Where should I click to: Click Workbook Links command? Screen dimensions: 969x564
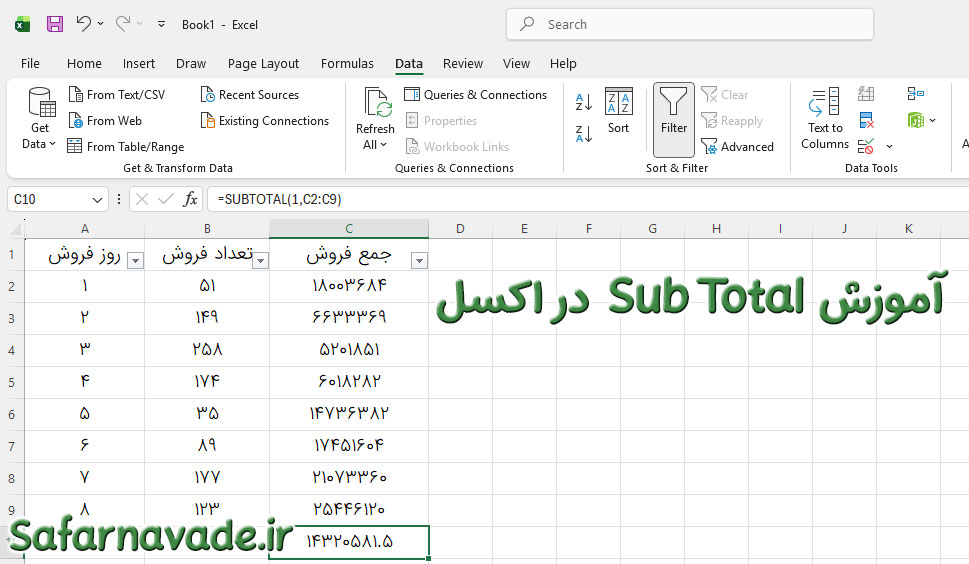click(x=457, y=146)
